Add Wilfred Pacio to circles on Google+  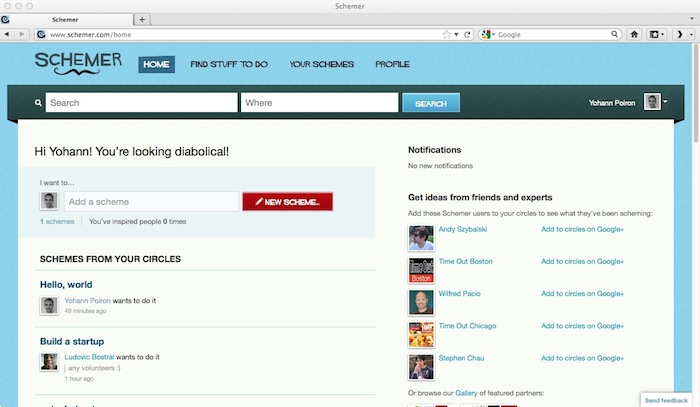(x=582, y=294)
